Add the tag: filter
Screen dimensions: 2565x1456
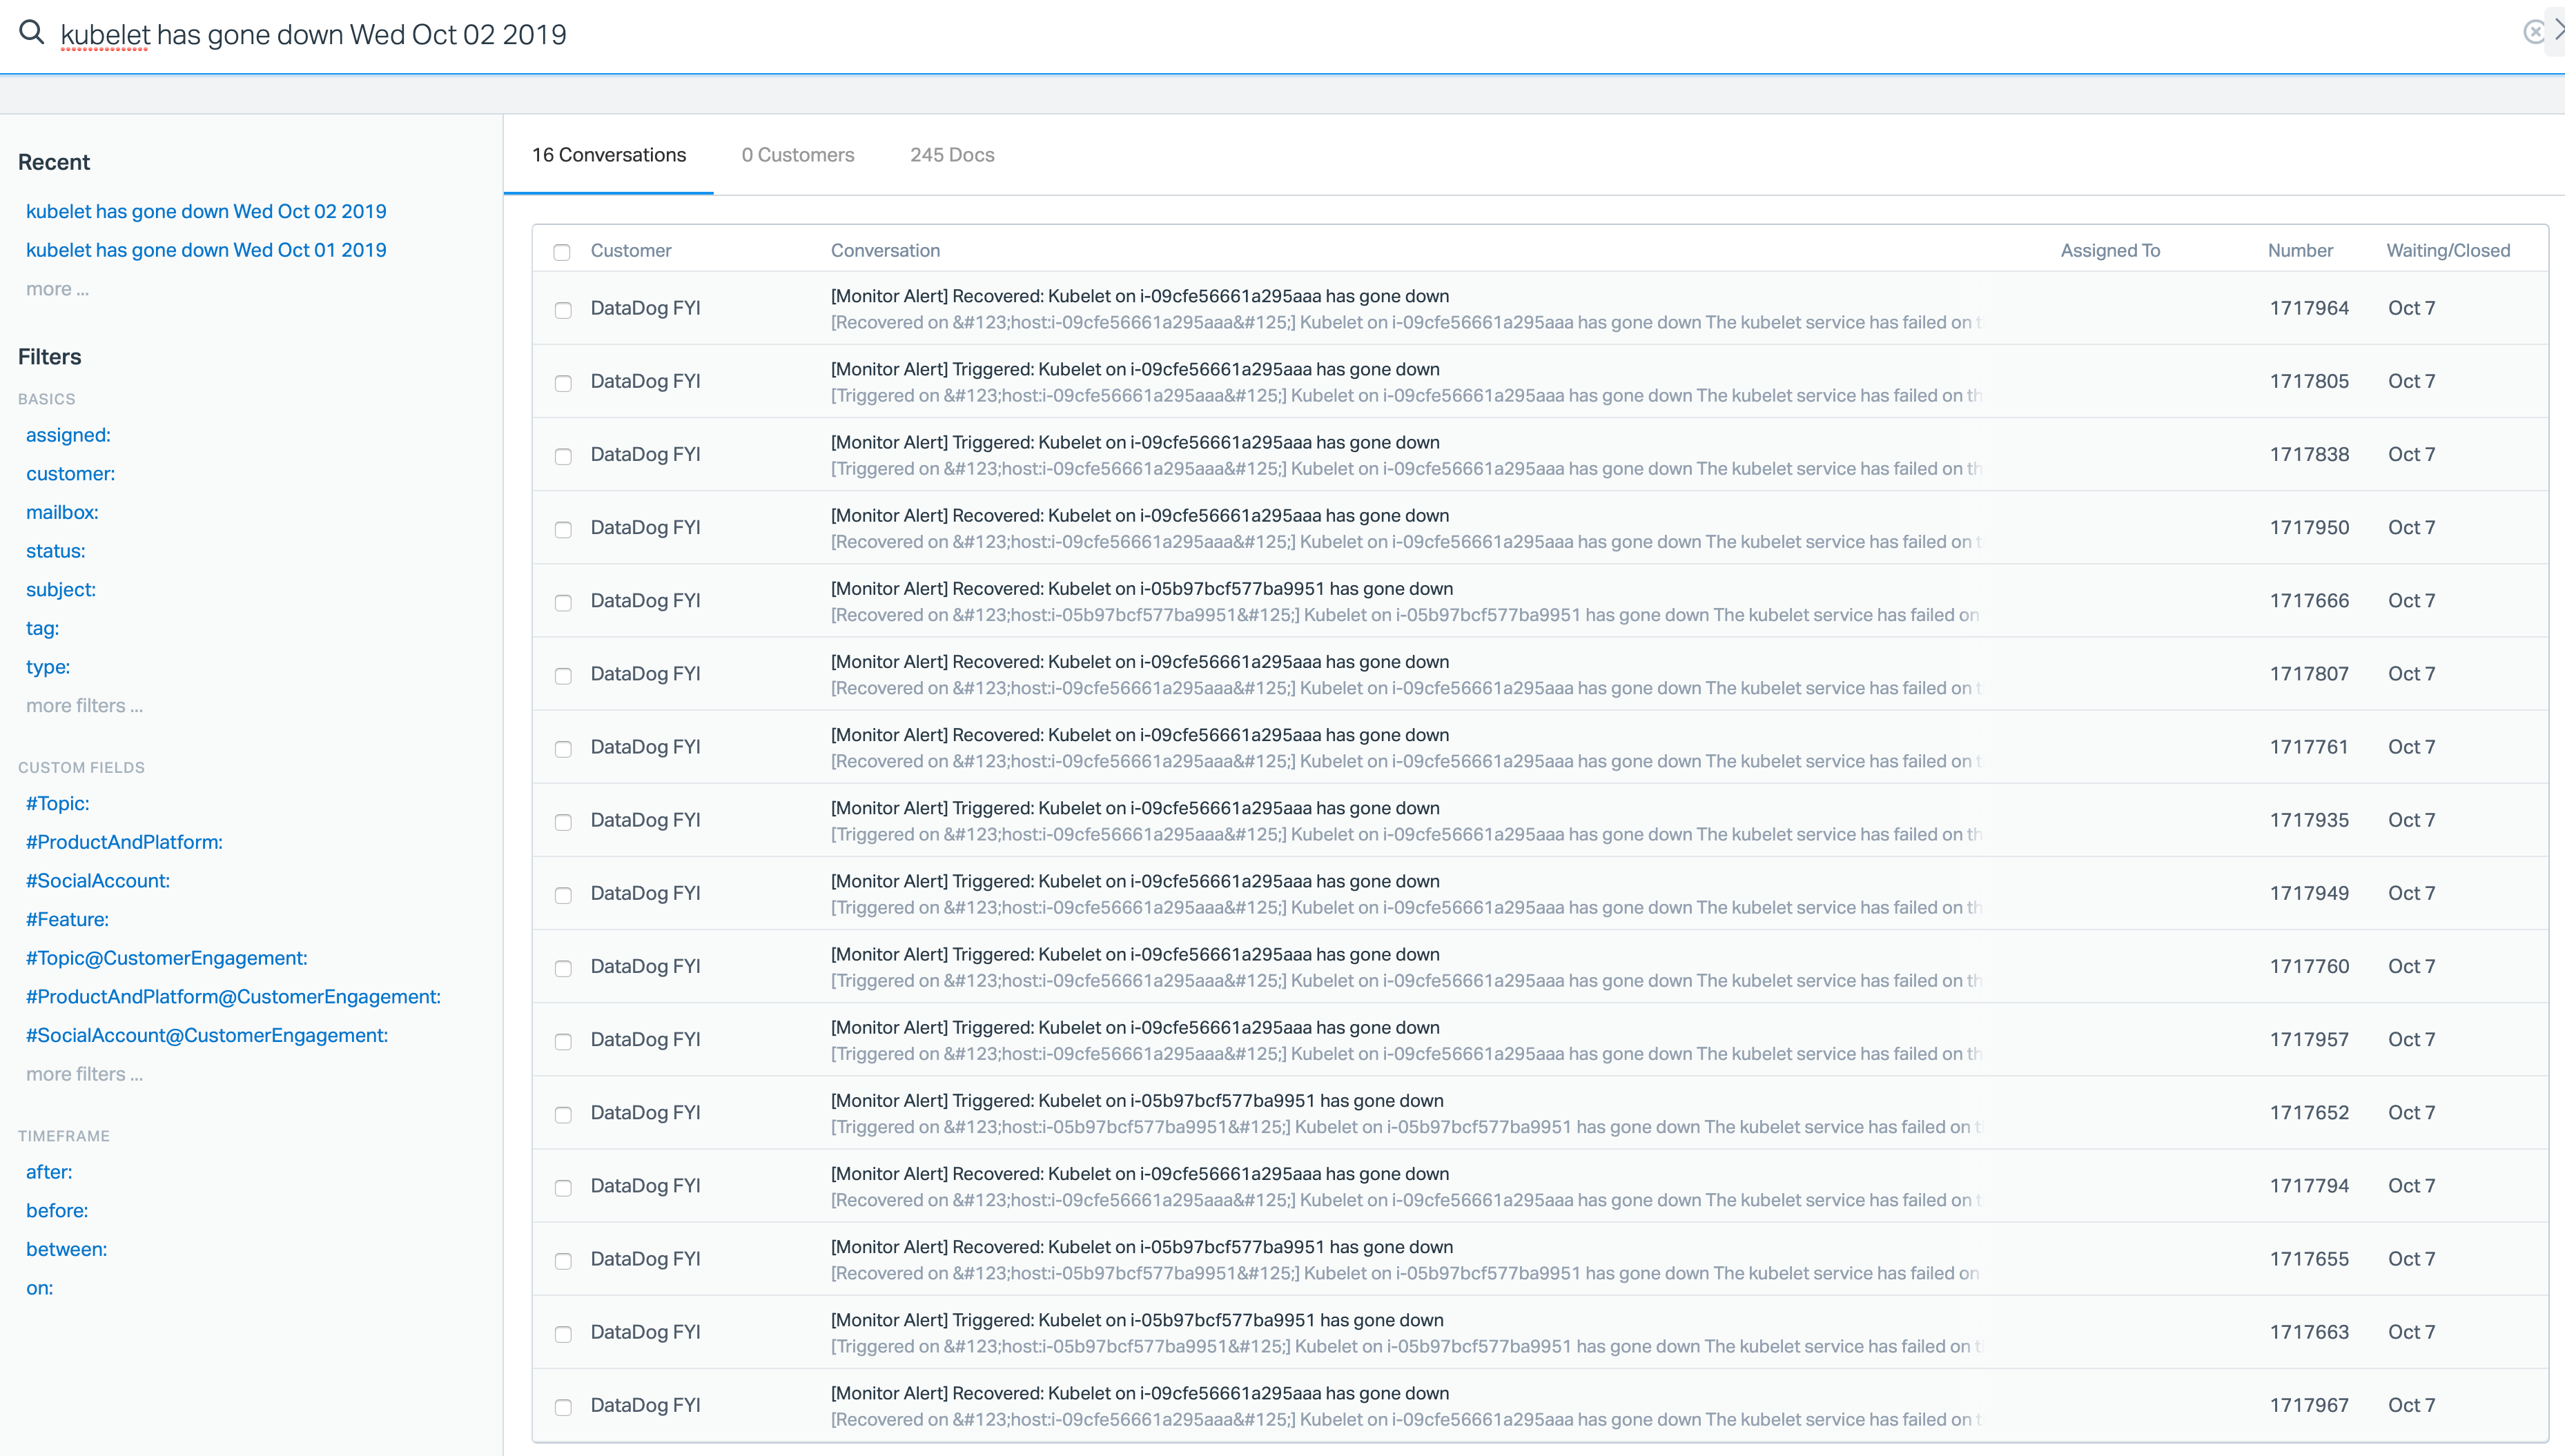pyautogui.click(x=42, y=628)
